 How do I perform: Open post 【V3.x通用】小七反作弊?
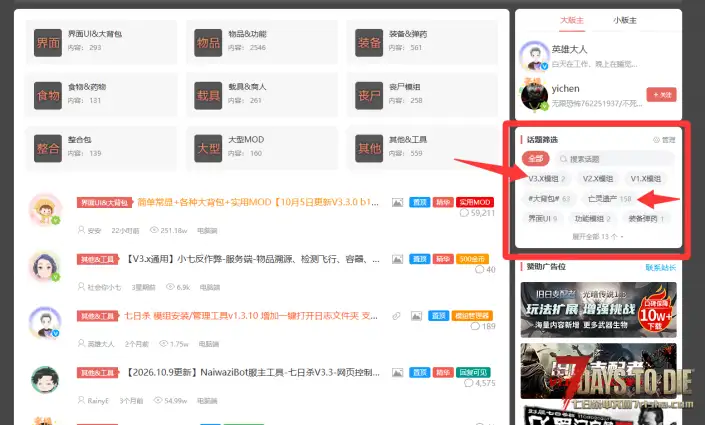tap(252, 259)
